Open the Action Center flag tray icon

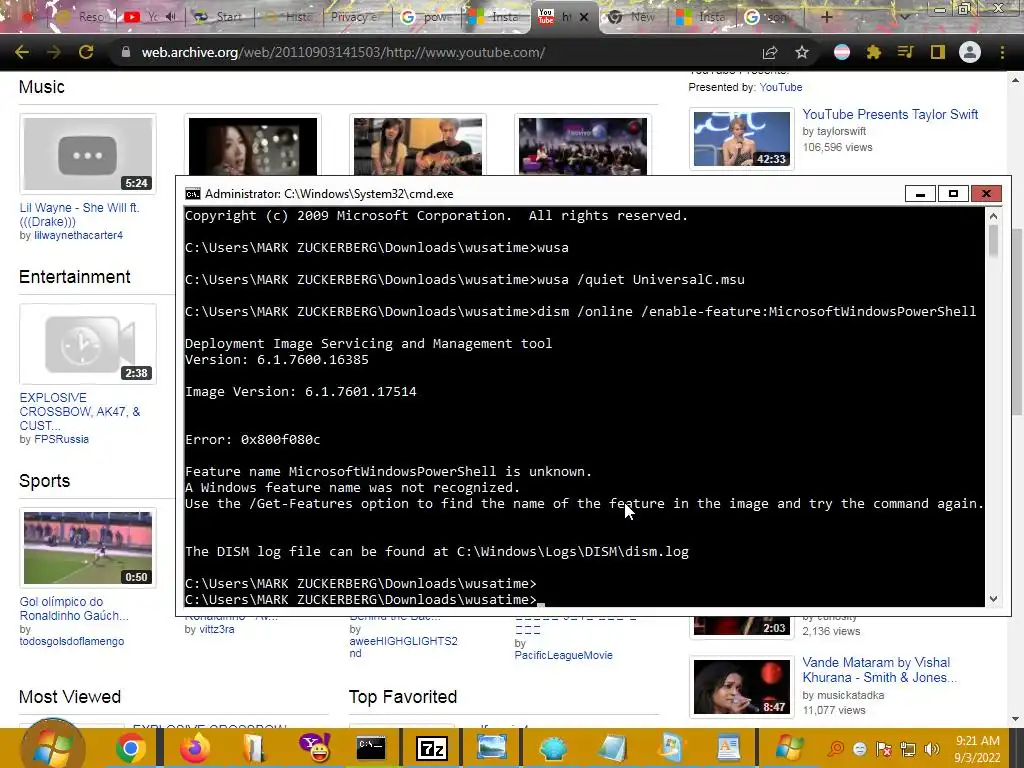(884, 749)
